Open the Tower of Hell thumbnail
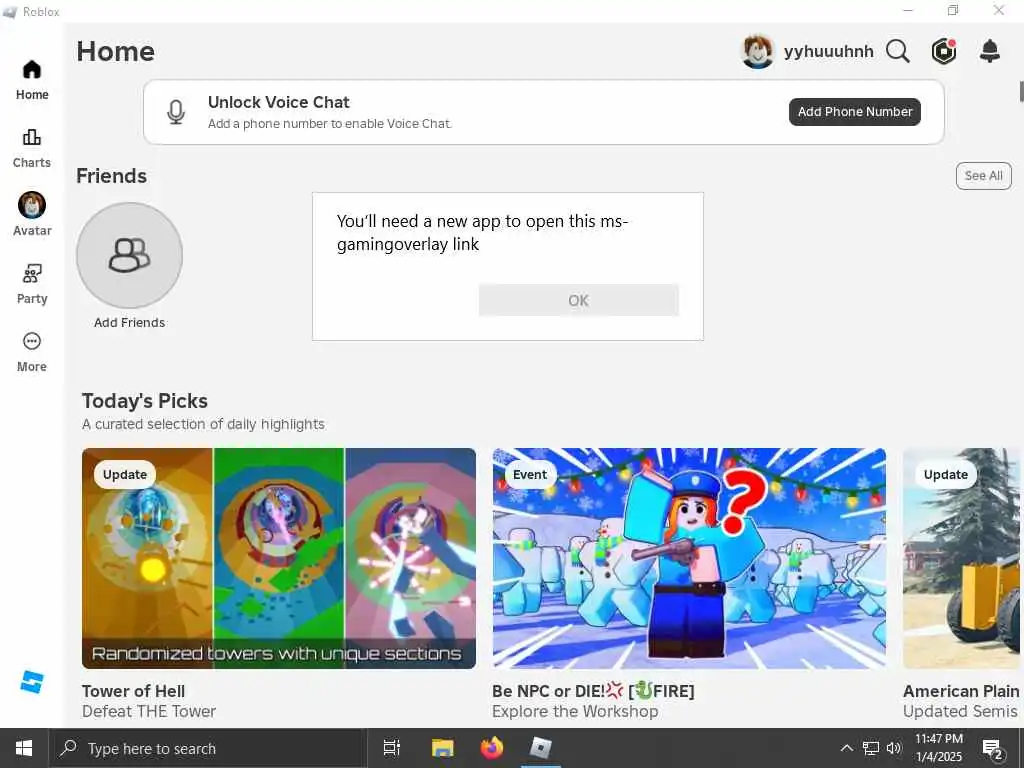The height and width of the screenshot is (768, 1024). click(x=279, y=558)
